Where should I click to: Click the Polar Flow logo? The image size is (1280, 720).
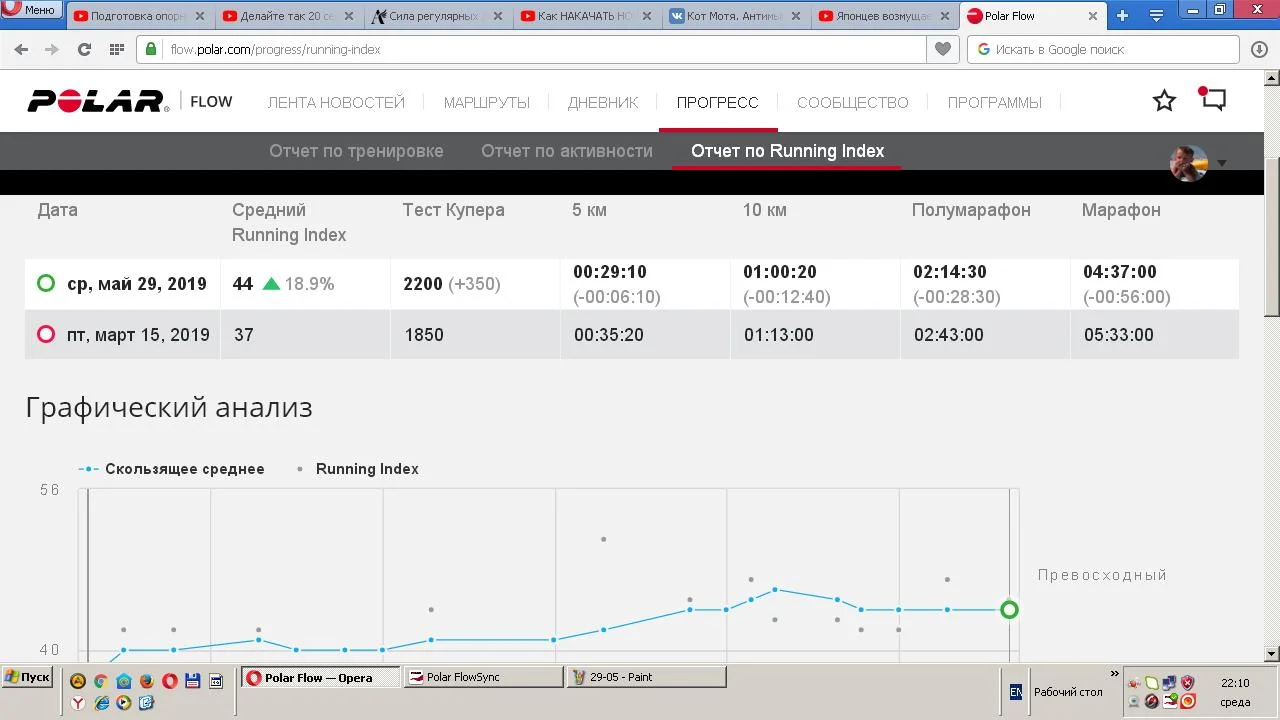click(130, 101)
